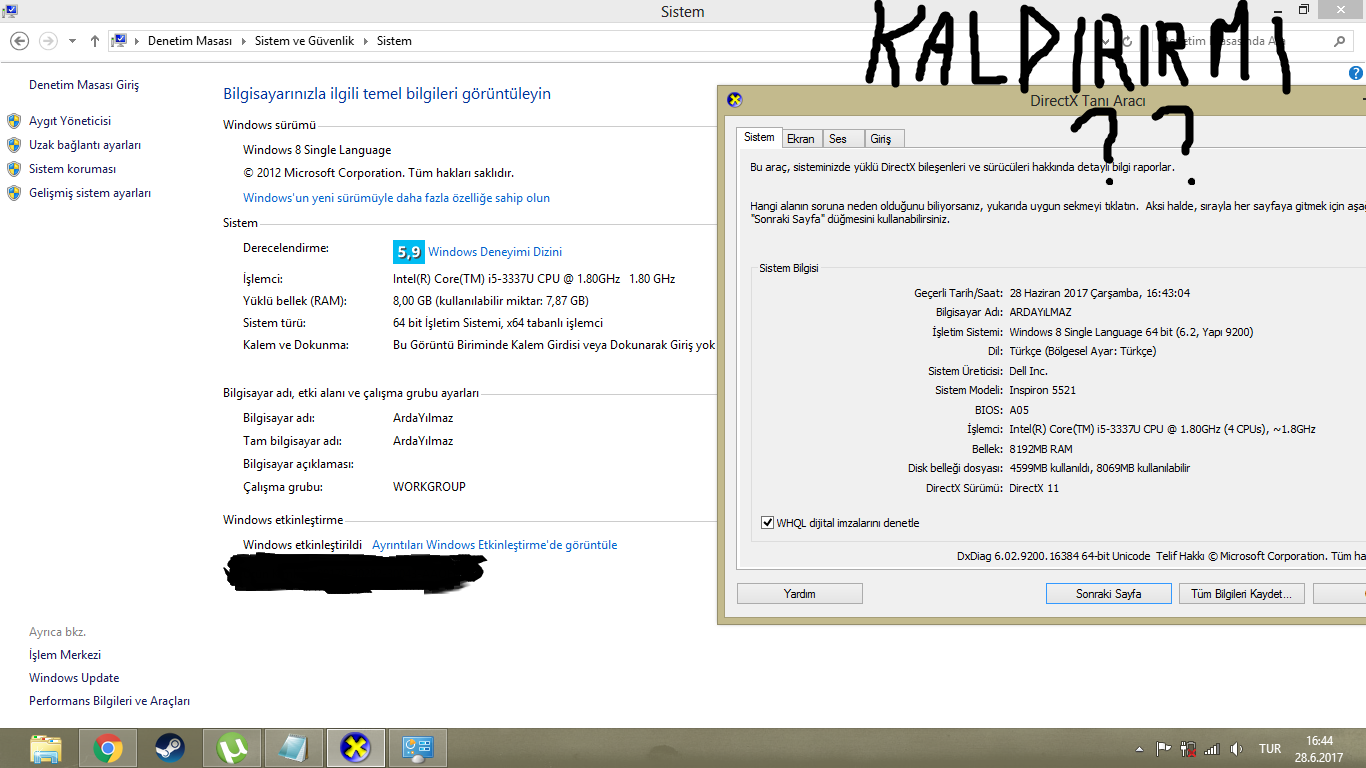Launch Google Chrome from the taskbar
1366x768 pixels.
[x=108, y=748]
